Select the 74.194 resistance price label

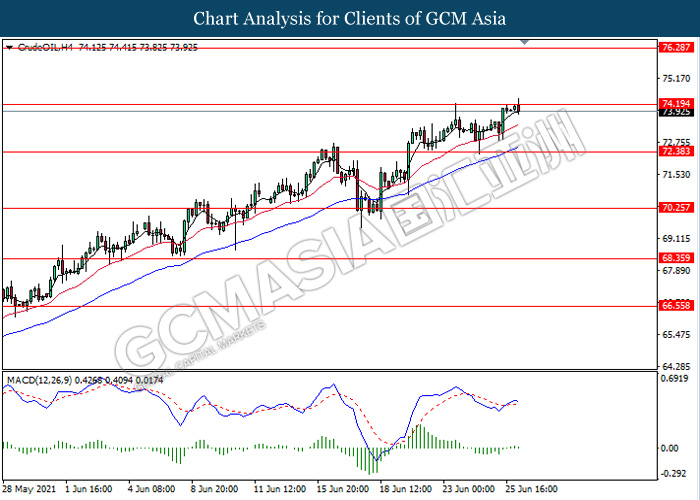click(676, 104)
